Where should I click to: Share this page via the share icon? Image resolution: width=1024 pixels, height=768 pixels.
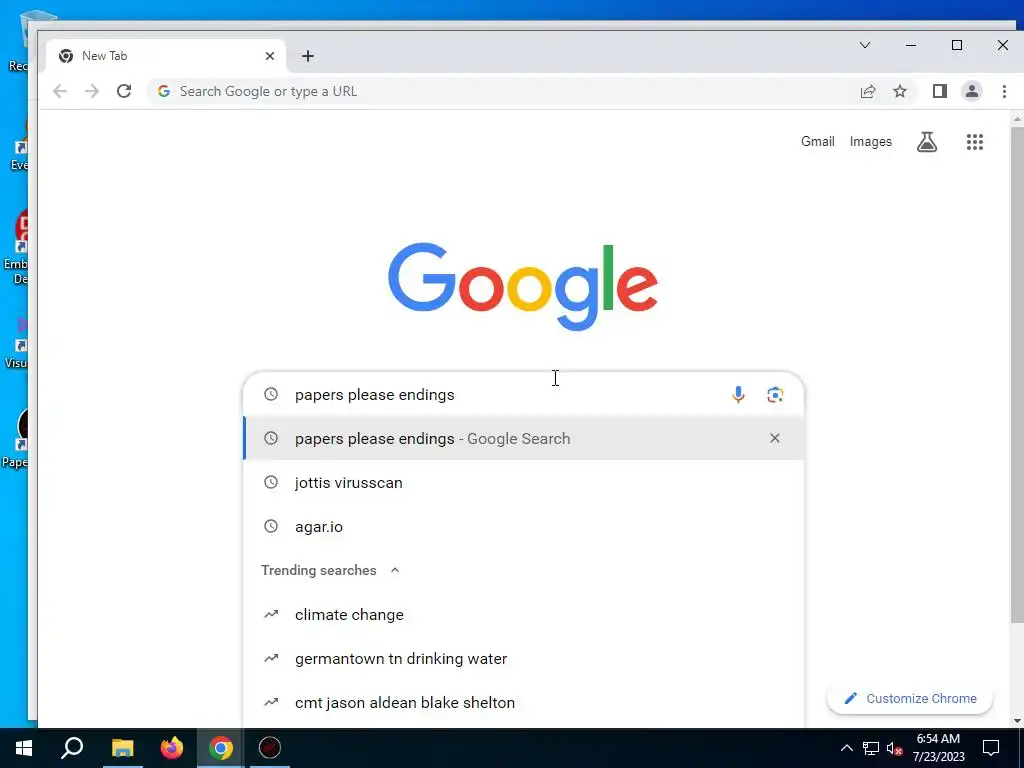[x=868, y=91]
